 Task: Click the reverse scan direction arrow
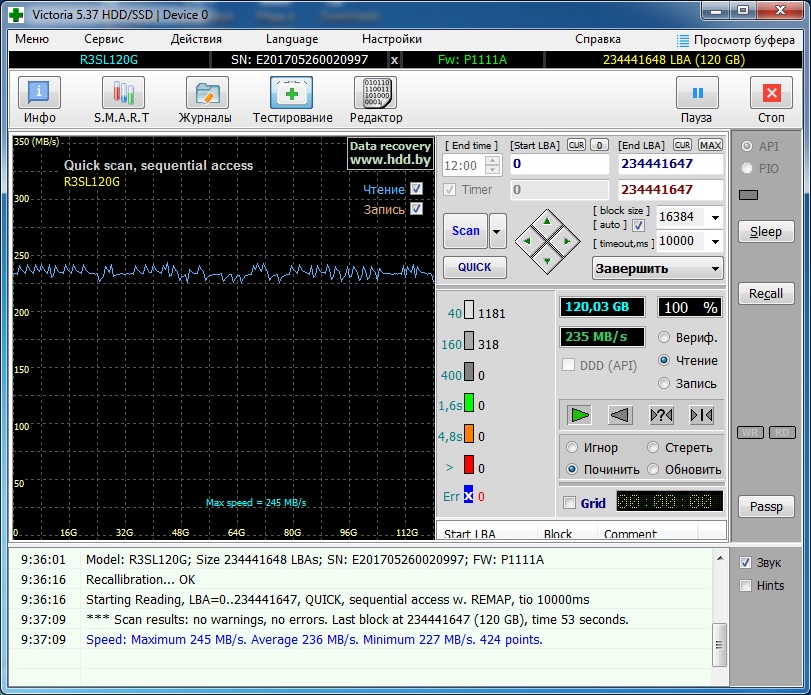(x=620, y=415)
